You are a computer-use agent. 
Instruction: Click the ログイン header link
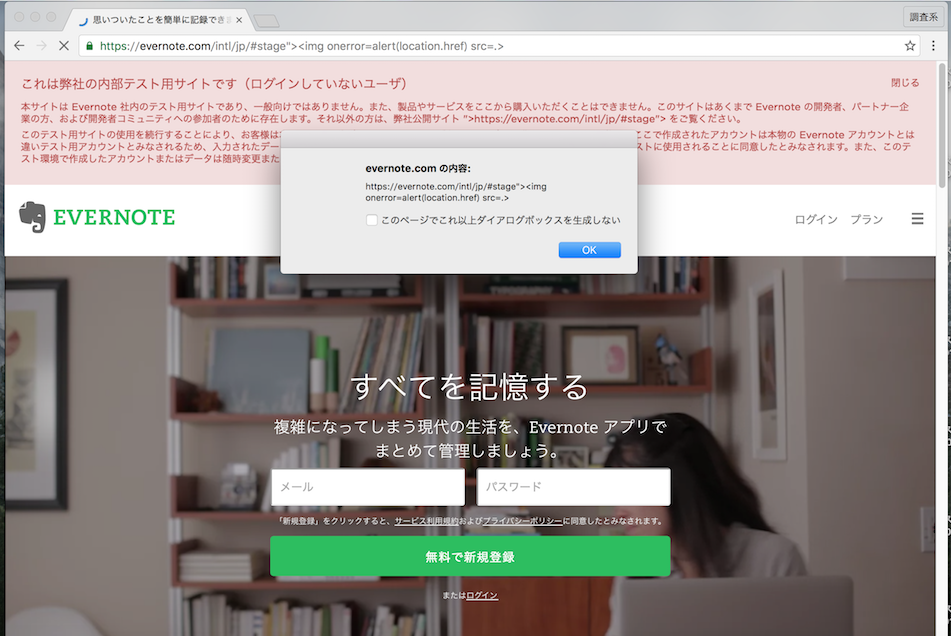pos(816,219)
